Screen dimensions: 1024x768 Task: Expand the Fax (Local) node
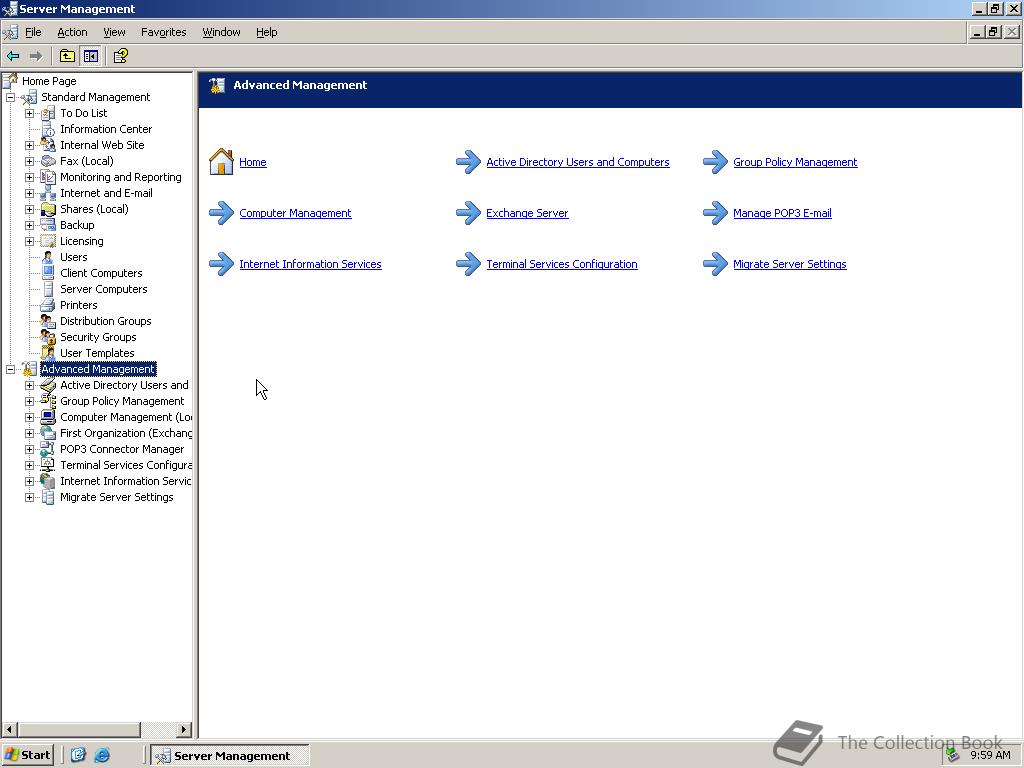pos(29,161)
